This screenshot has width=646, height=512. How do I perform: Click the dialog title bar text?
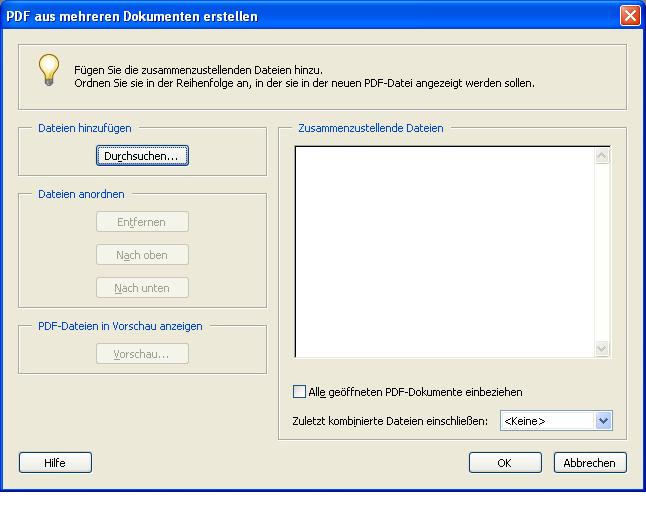click(x=132, y=16)
